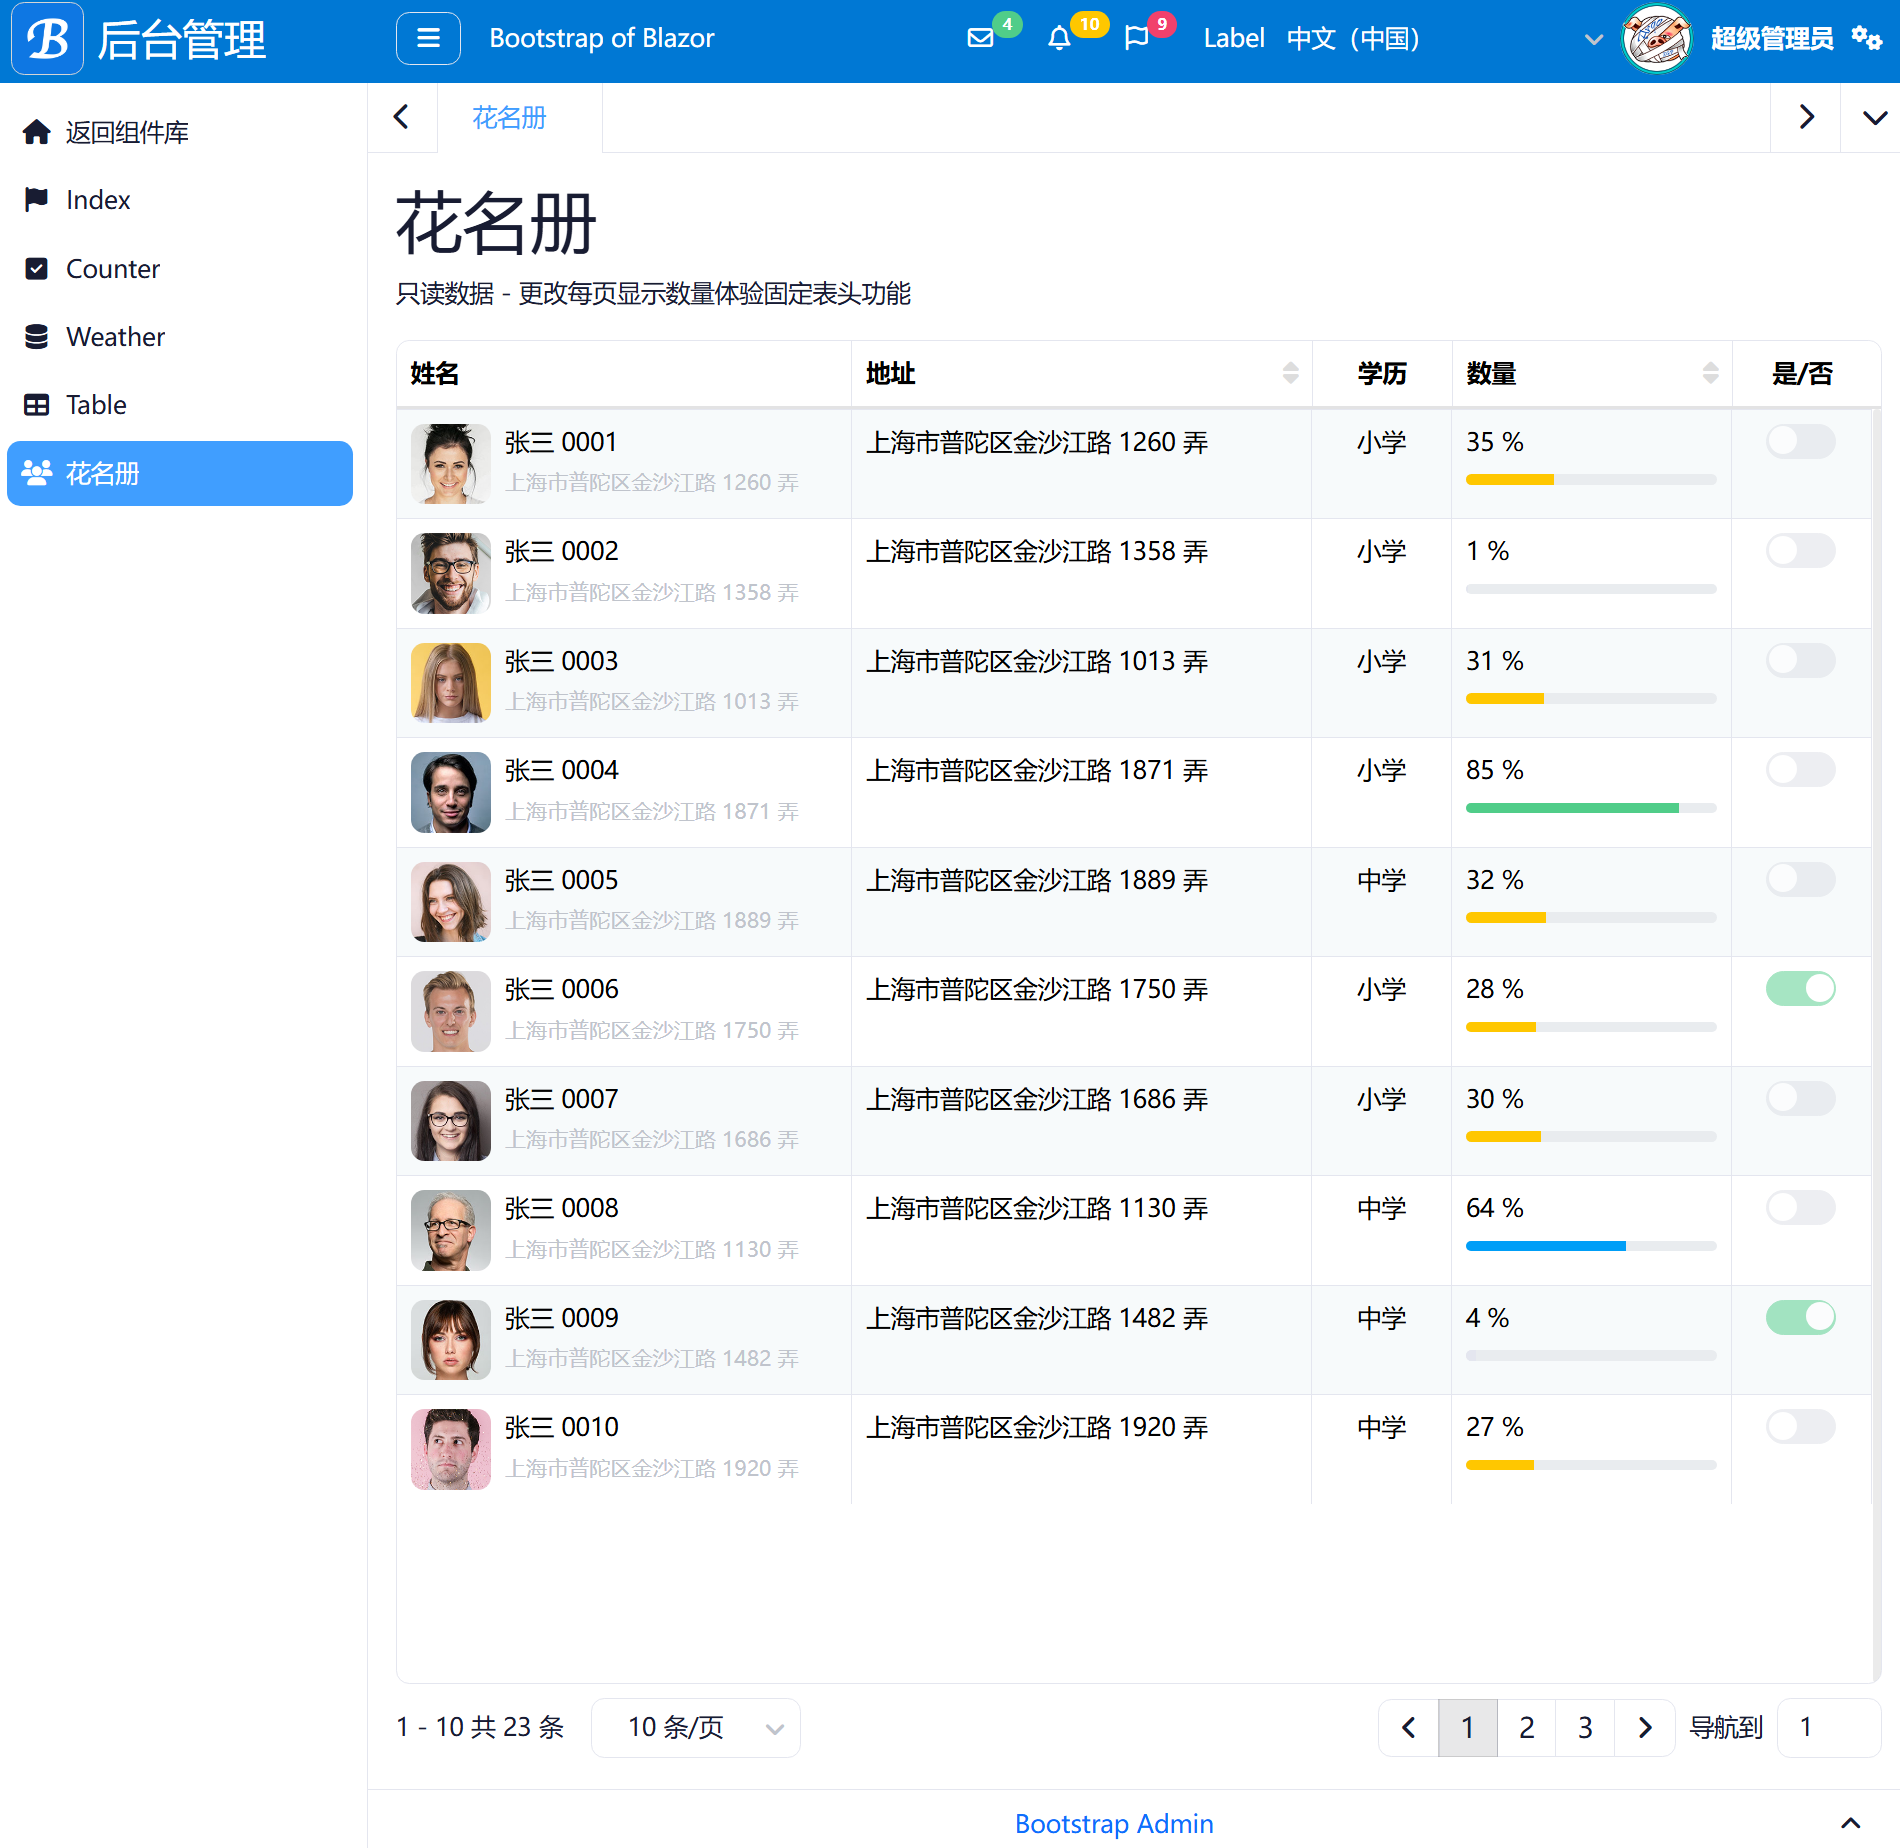Open the bell notifications icon
The image size is (1900, 1848).
[x=1059, y=38]
